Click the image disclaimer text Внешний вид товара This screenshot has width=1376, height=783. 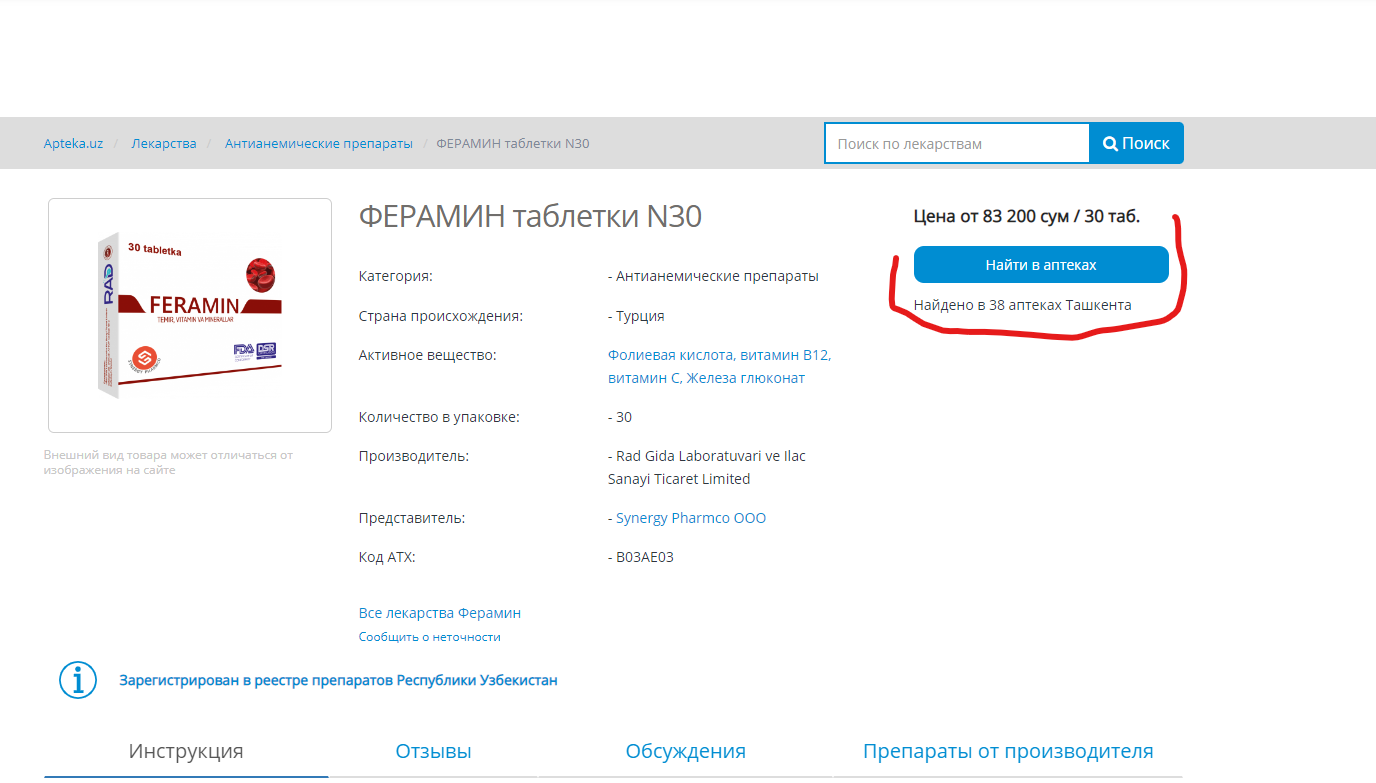pyautogui.click(x=168, y=462)
